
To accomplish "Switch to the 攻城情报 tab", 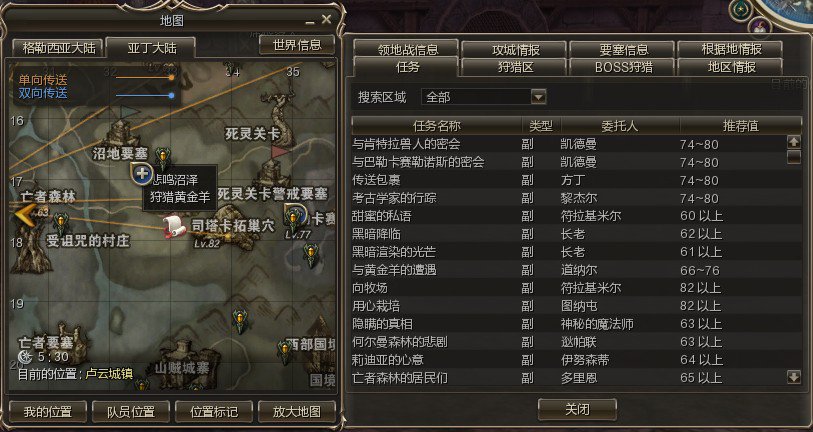I will [x=515, y=49].
